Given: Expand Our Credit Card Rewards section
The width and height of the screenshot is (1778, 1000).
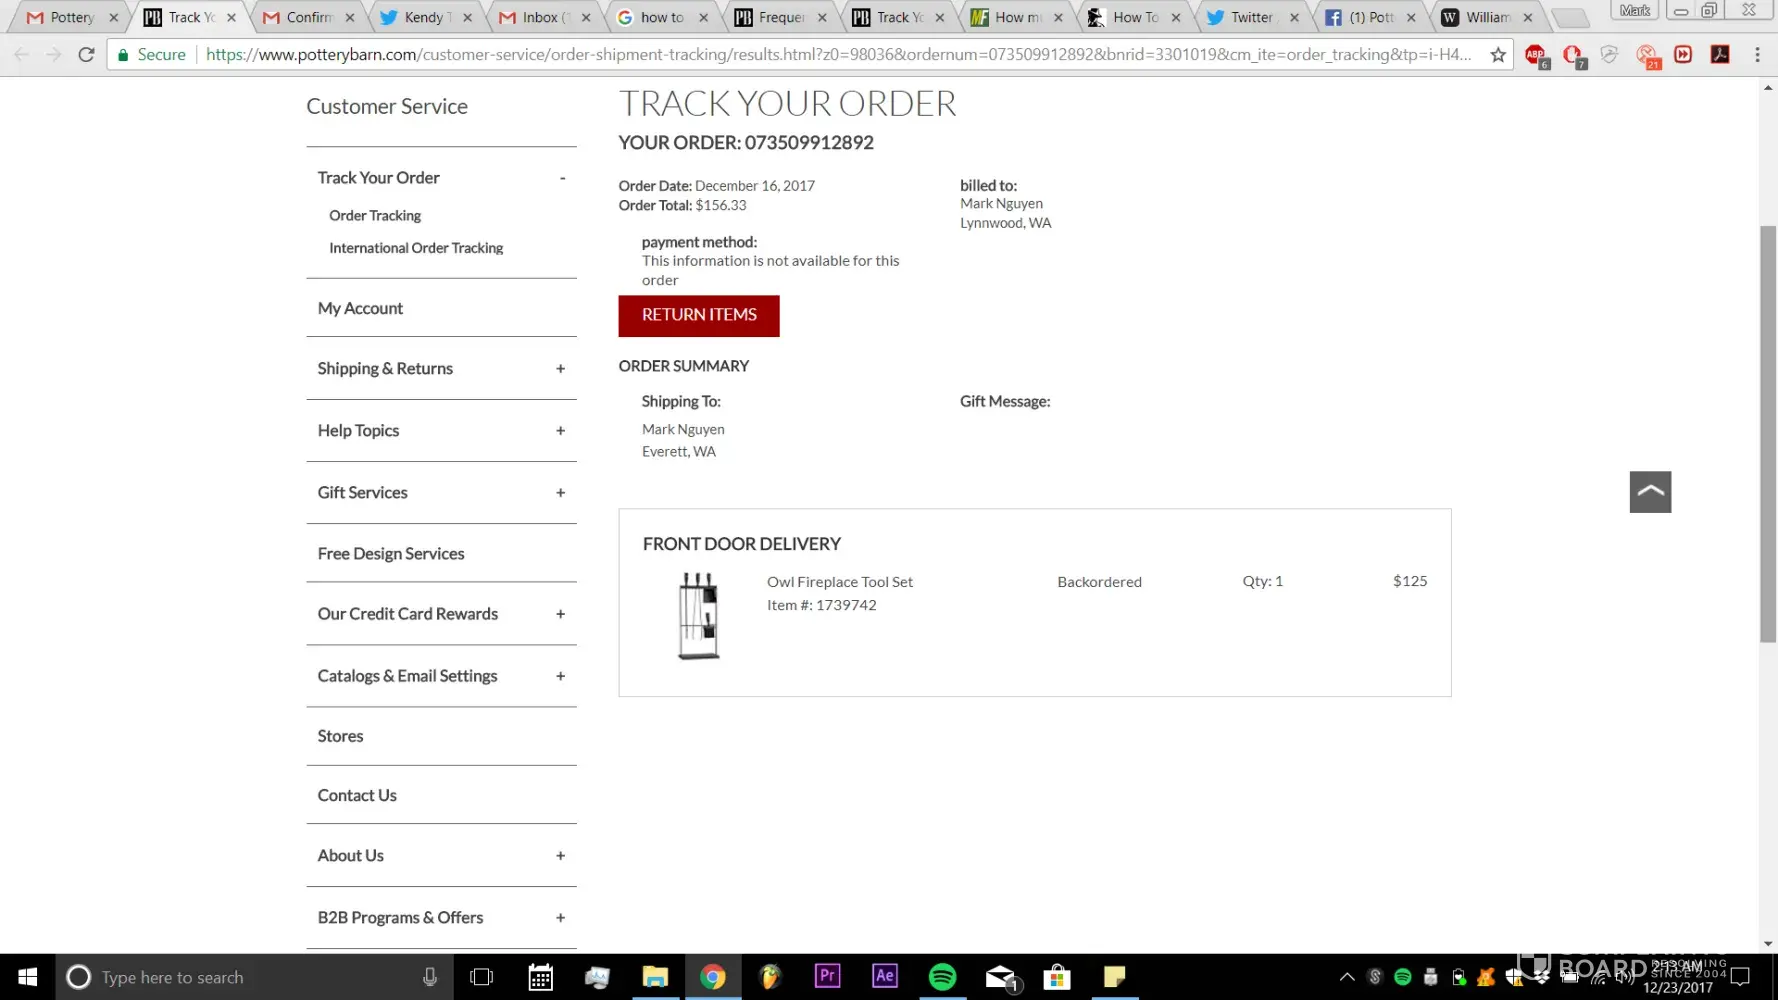Looking at the screenshot, I should pos(560,614).
